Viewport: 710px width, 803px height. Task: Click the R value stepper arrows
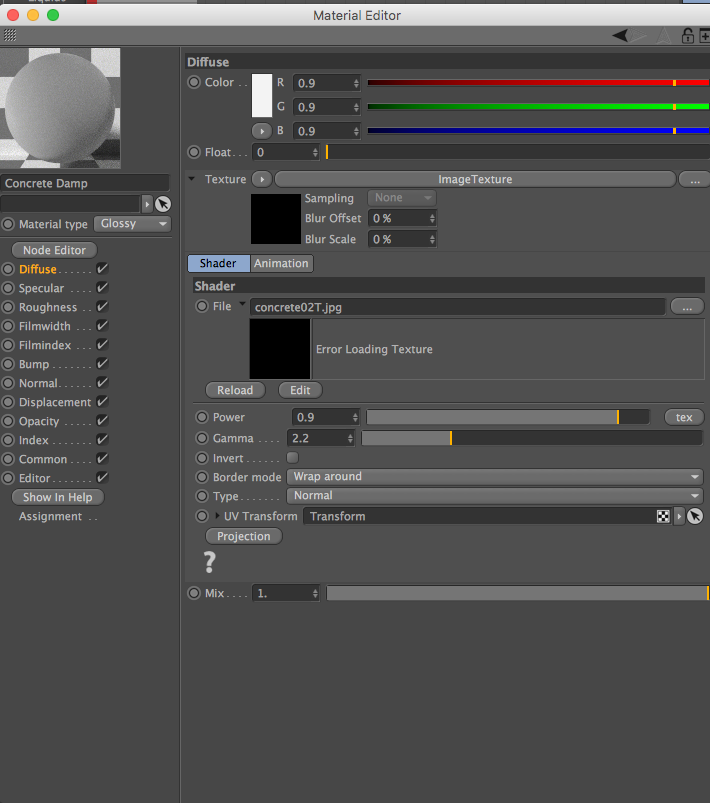pos(356,83)
